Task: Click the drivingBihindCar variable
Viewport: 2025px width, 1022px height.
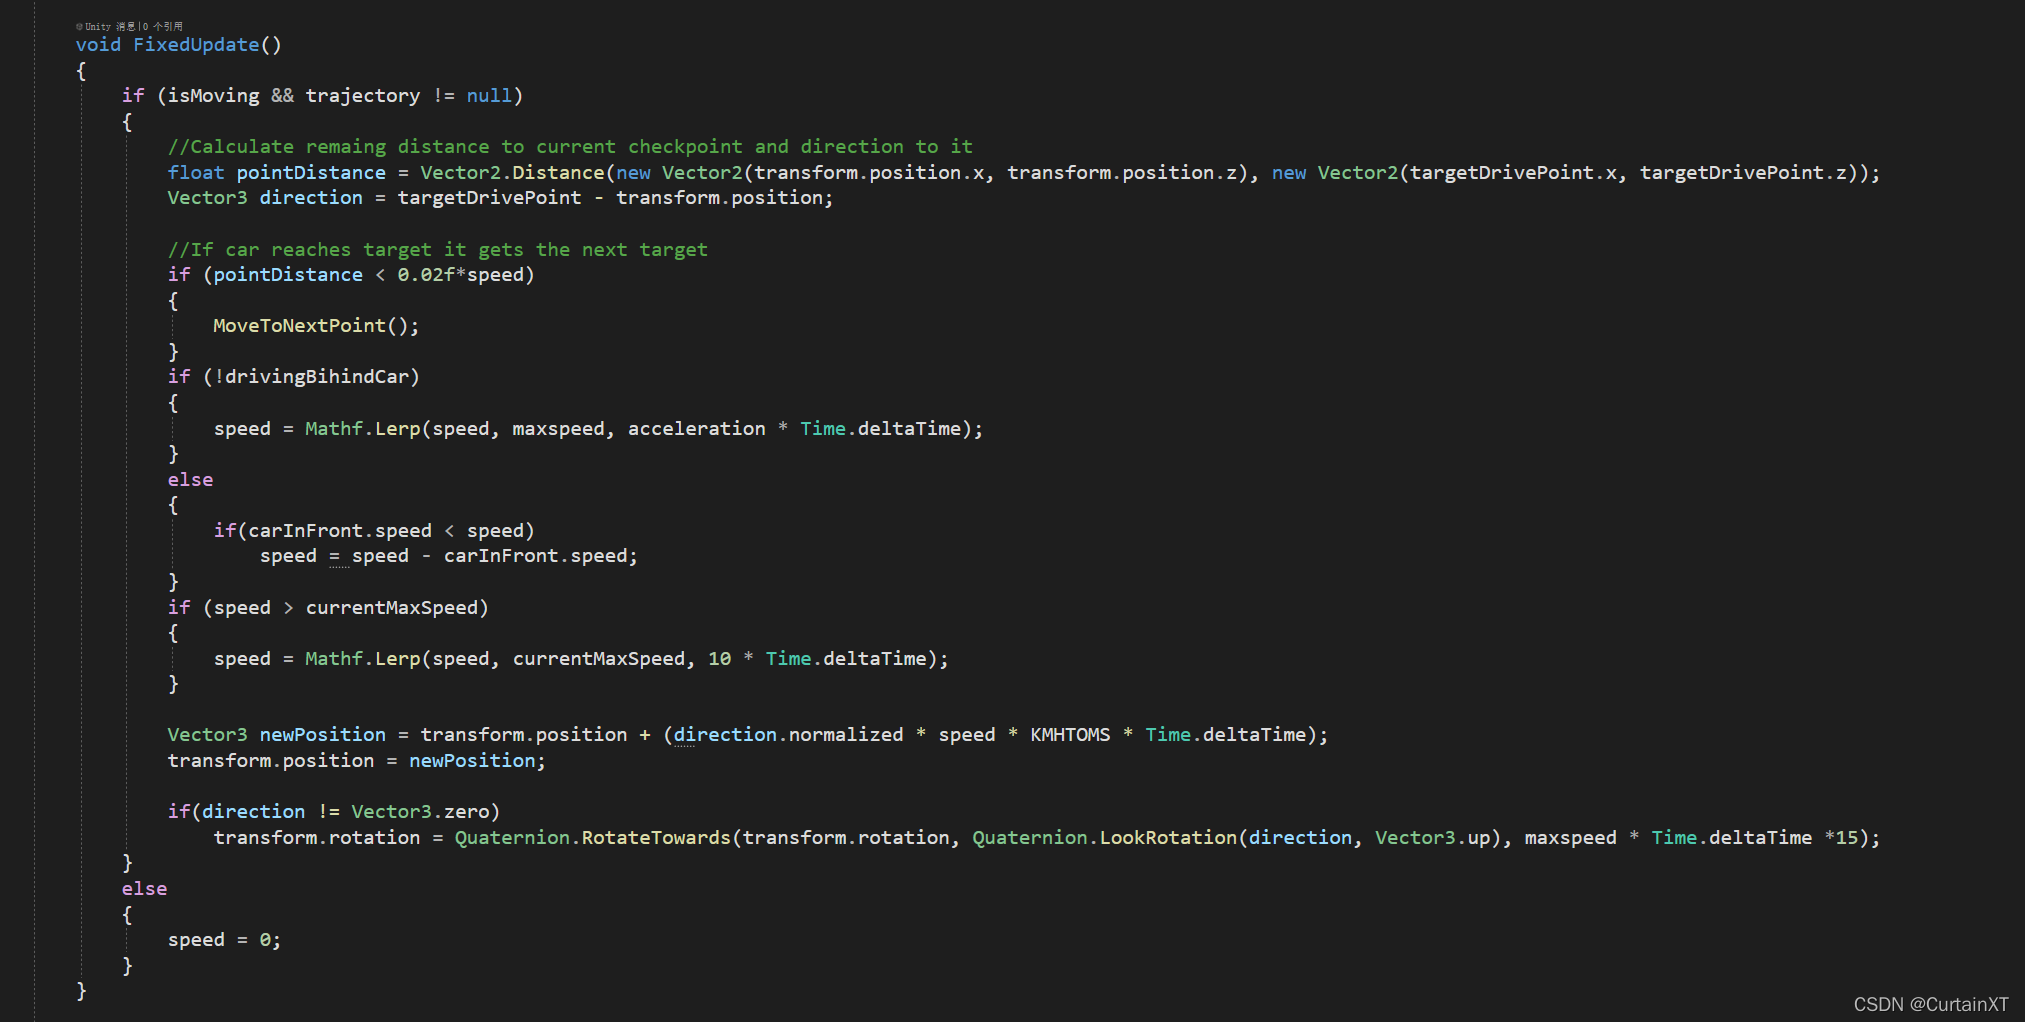Action: pos(317,376)
